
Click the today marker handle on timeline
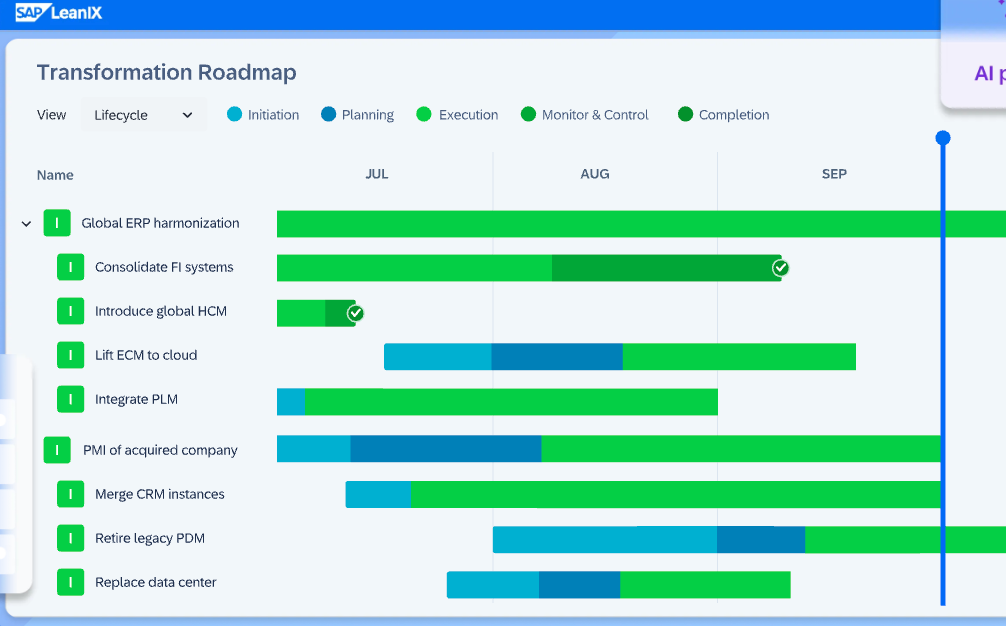click(942, 138)
